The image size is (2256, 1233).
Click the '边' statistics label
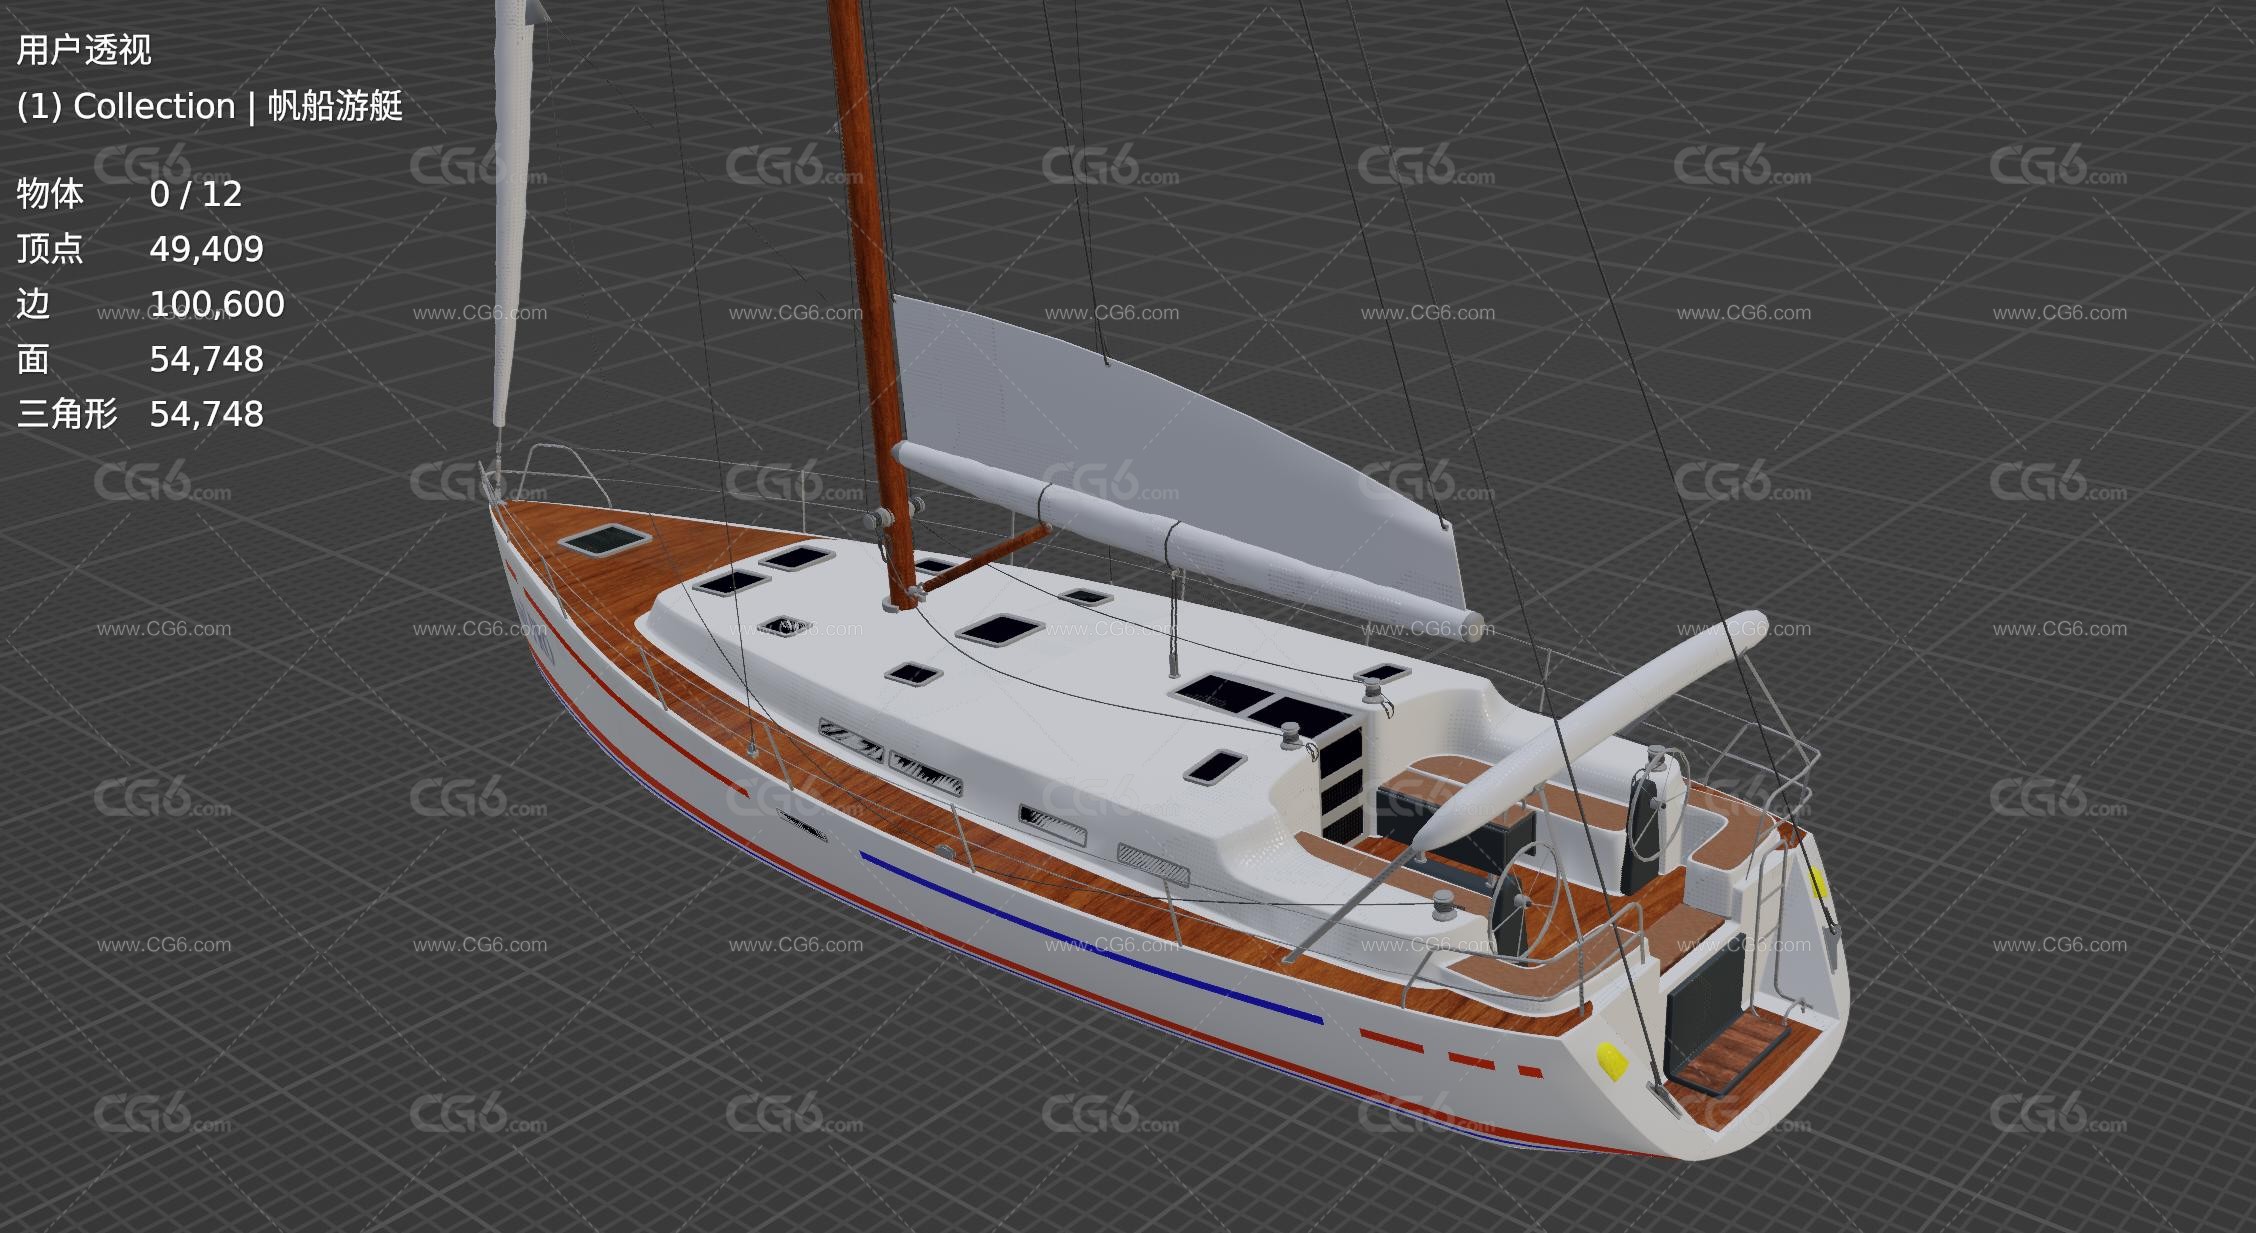tap(33, 304)
